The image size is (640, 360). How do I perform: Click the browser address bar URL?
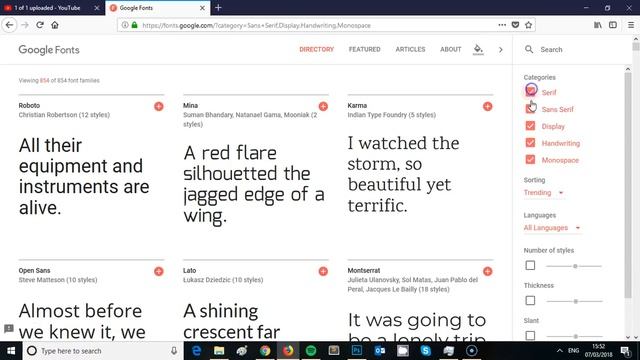coord(256,25)
